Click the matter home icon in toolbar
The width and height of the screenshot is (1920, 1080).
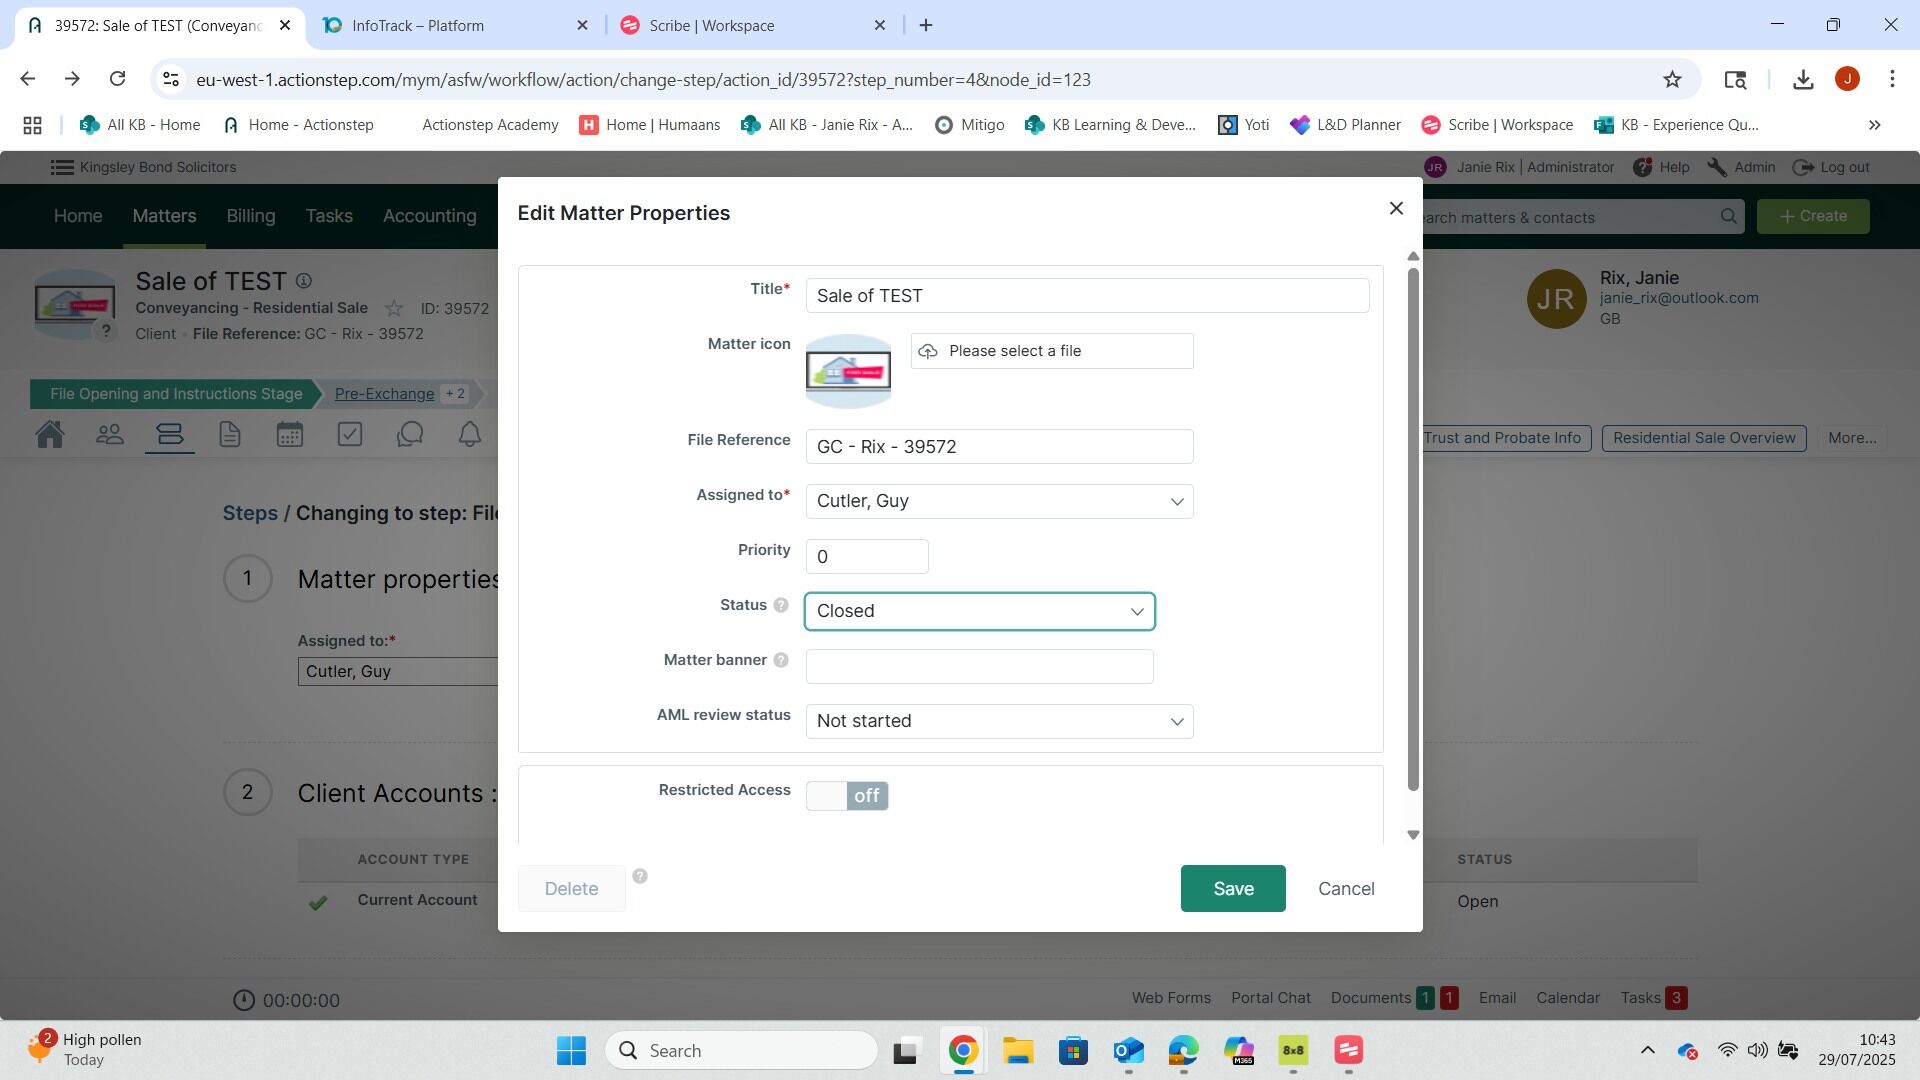pyautogui.click(x=50, y=435)
